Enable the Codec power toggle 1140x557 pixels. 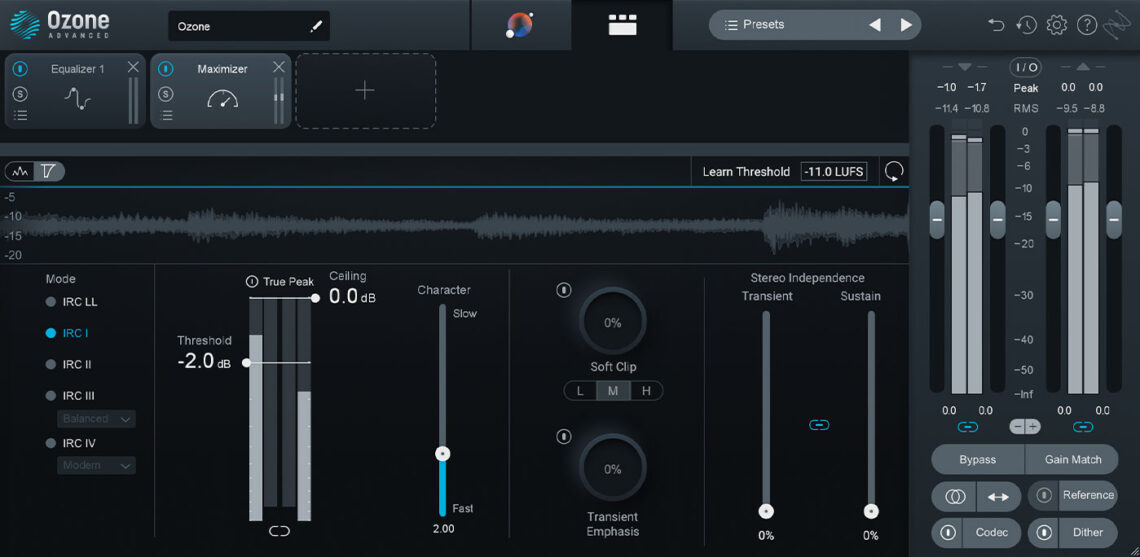(948, 532)
